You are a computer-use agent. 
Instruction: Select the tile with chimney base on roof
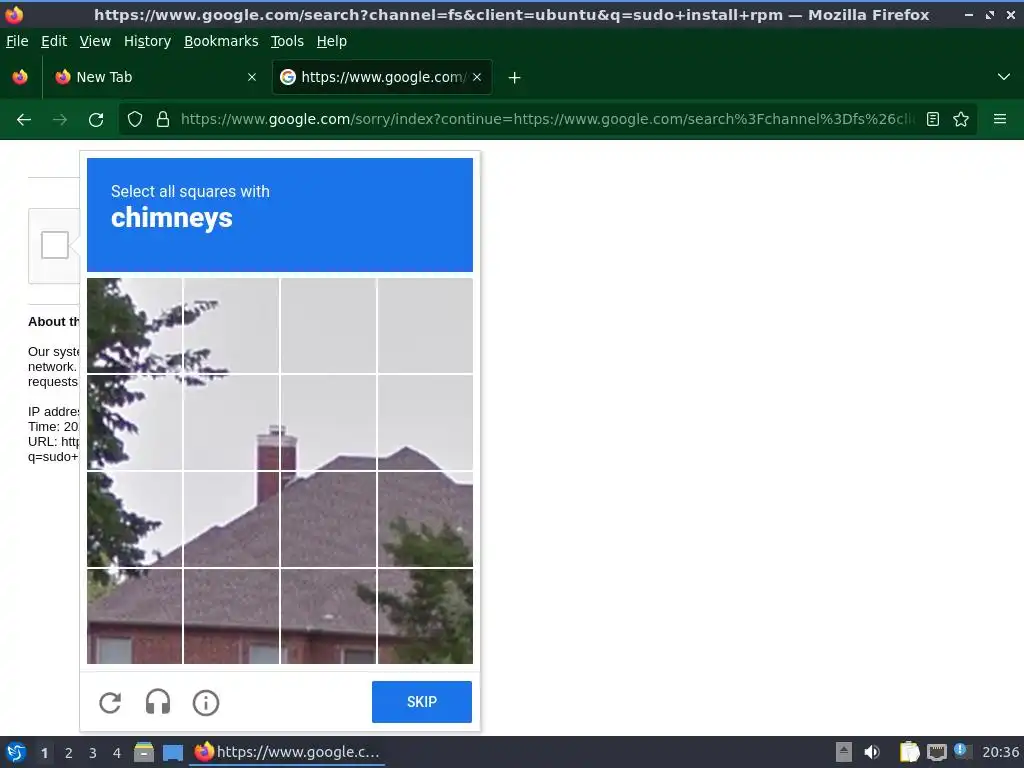[232, 519]
